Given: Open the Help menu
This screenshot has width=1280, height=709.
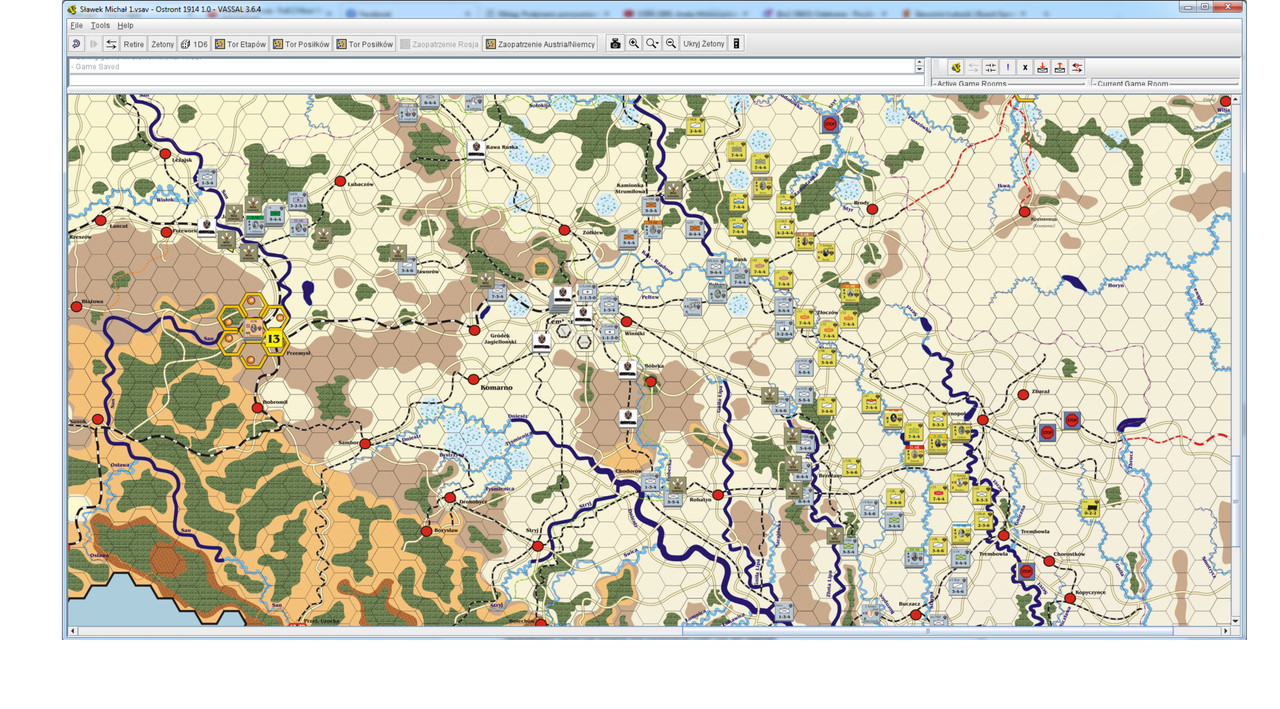Looking at the screenshot, I should (125, 25).
